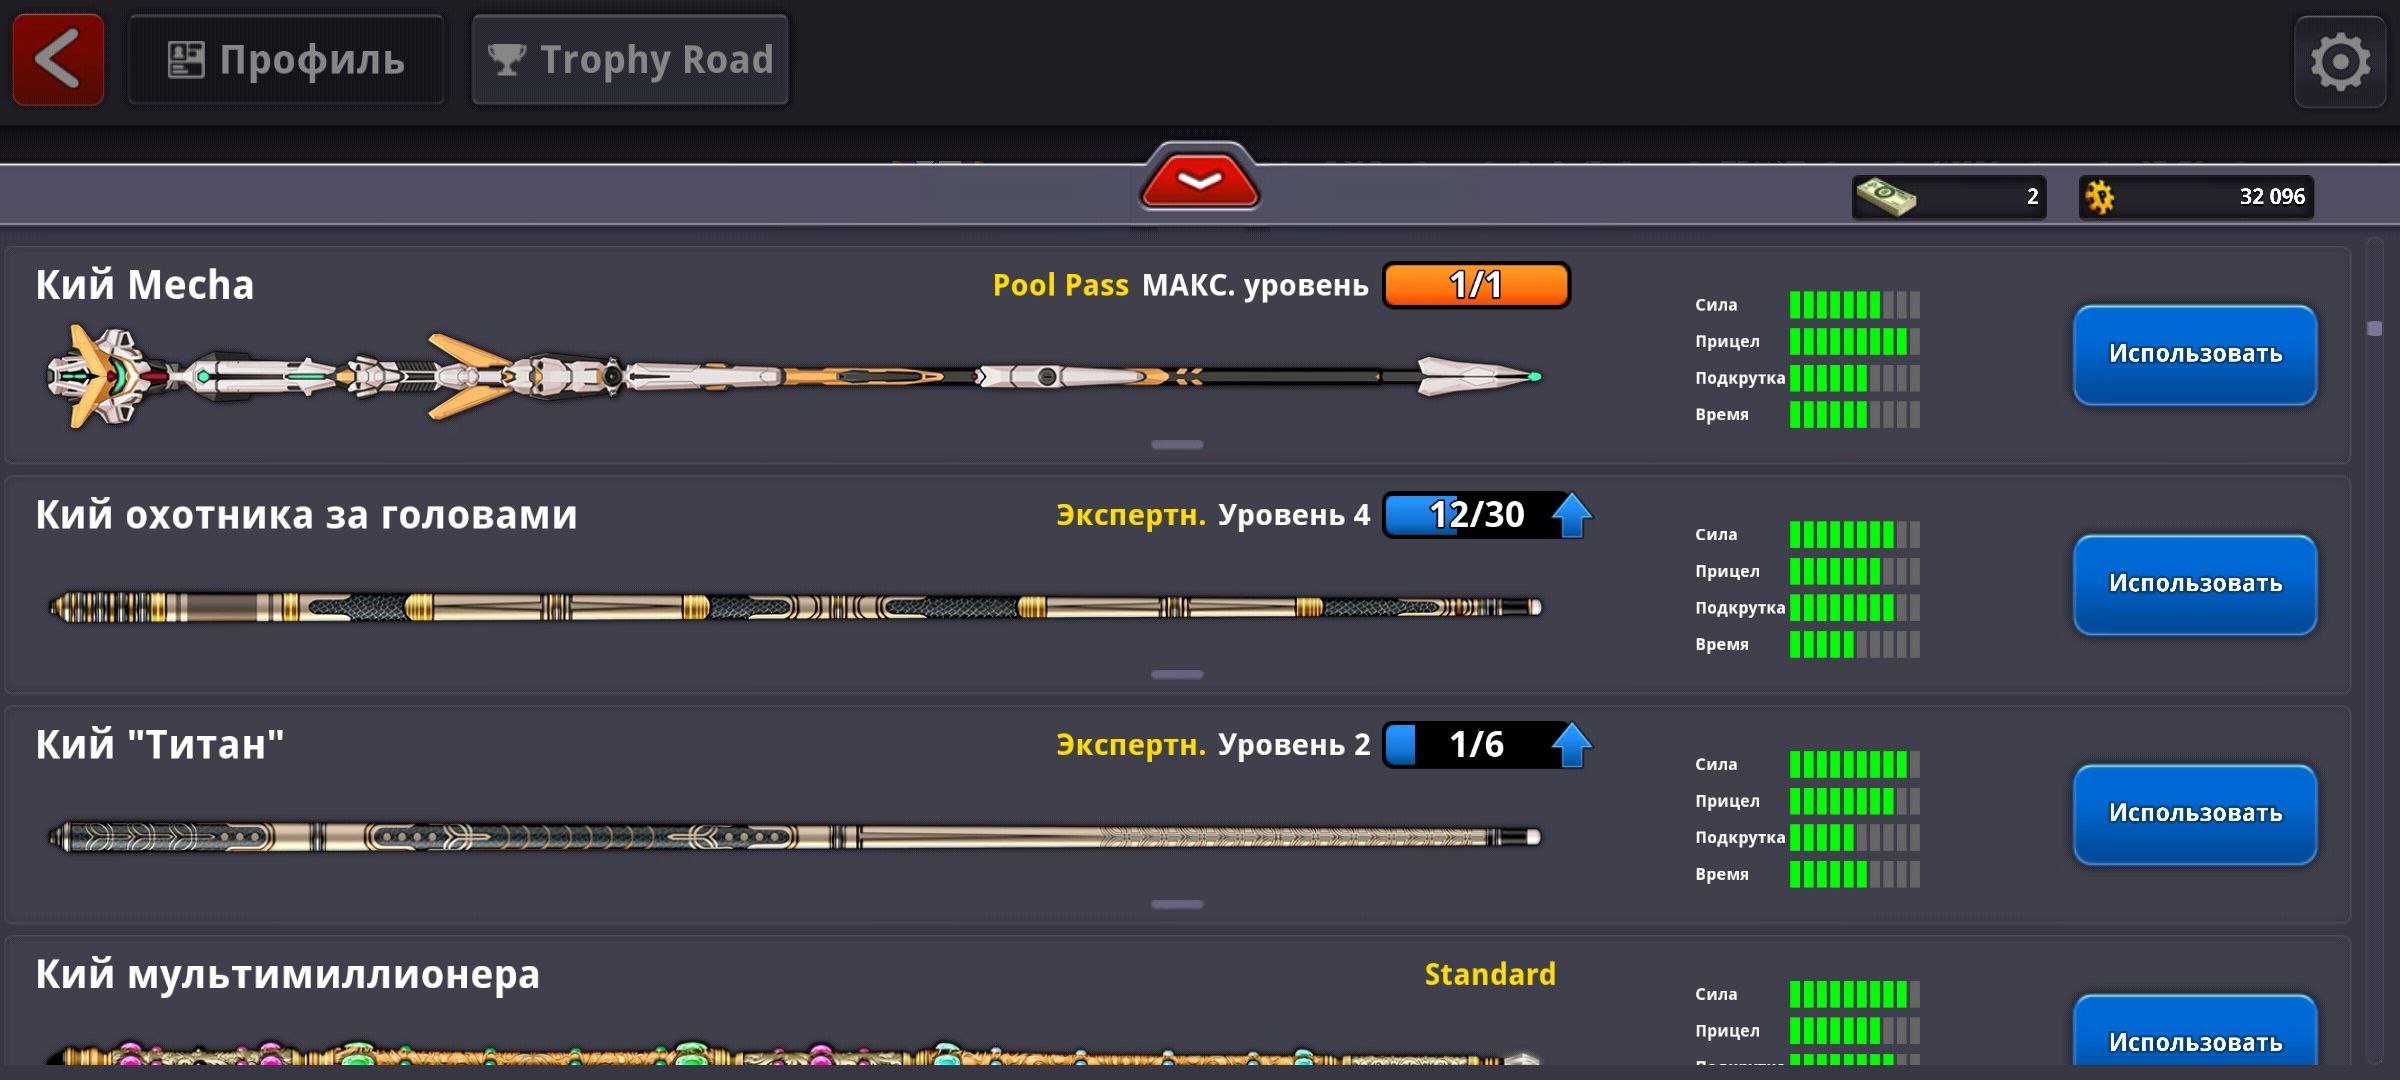This screenshot has width=2400, height=1080.
Task: Click Подкрутка stat bar of bounty hunter cue
Action: tap(1855, 608)
